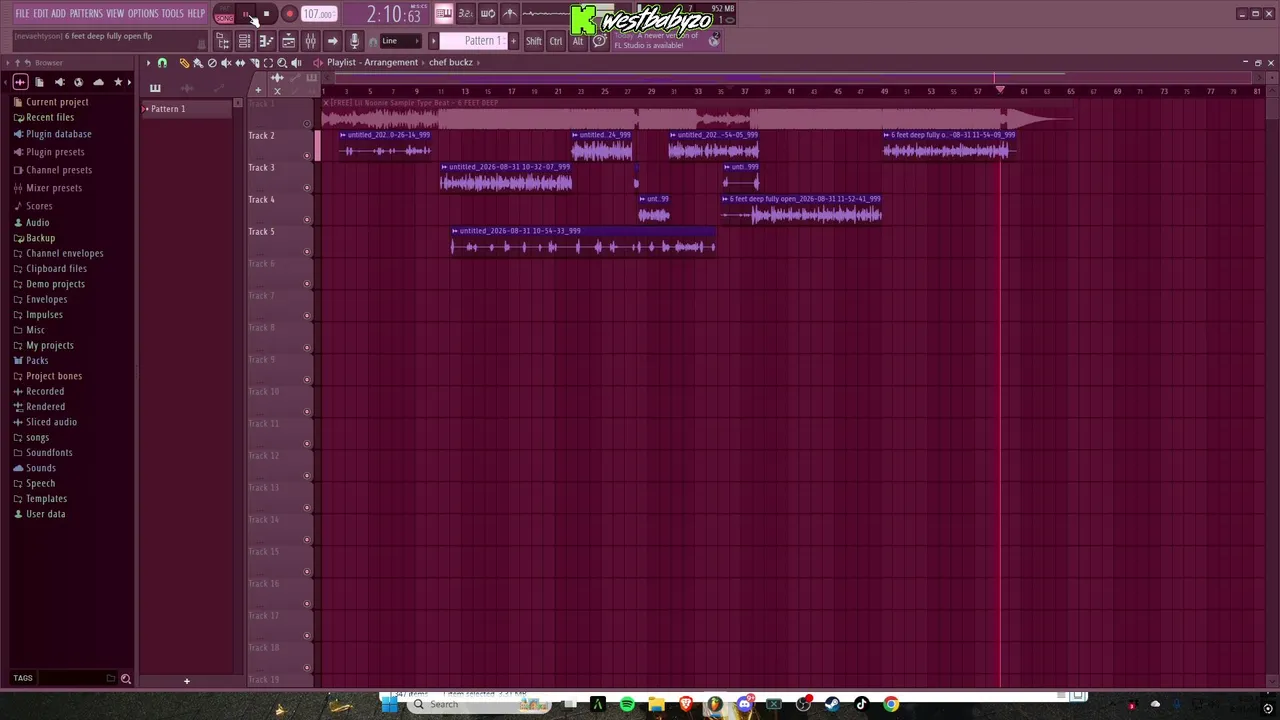
Task: Select the slip tool in playlist toolbar
Action: click(240, 63)
